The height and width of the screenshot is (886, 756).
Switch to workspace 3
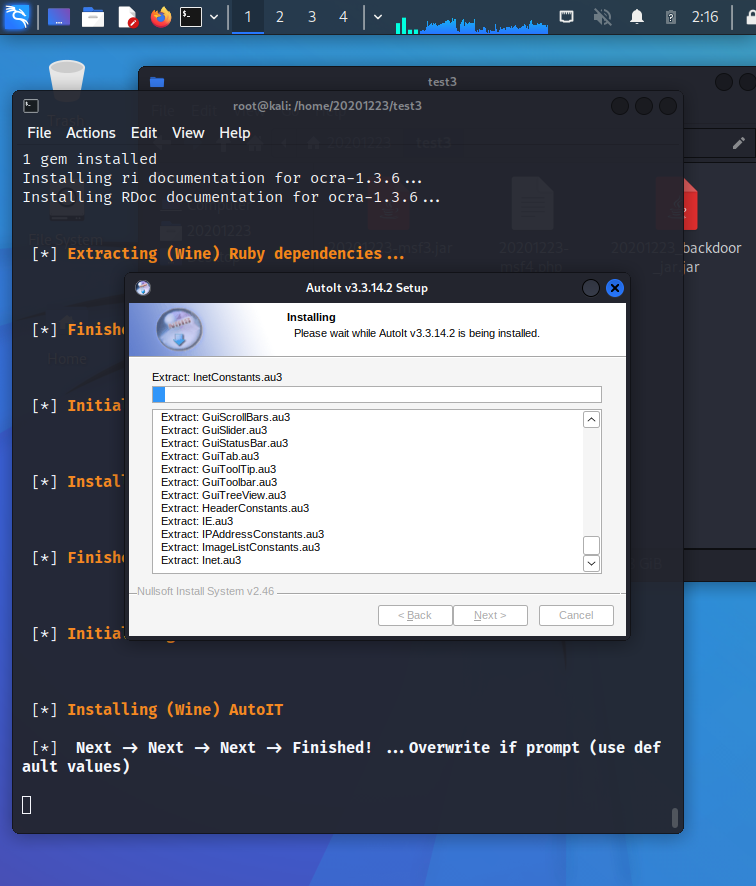[x=311, y=17]
